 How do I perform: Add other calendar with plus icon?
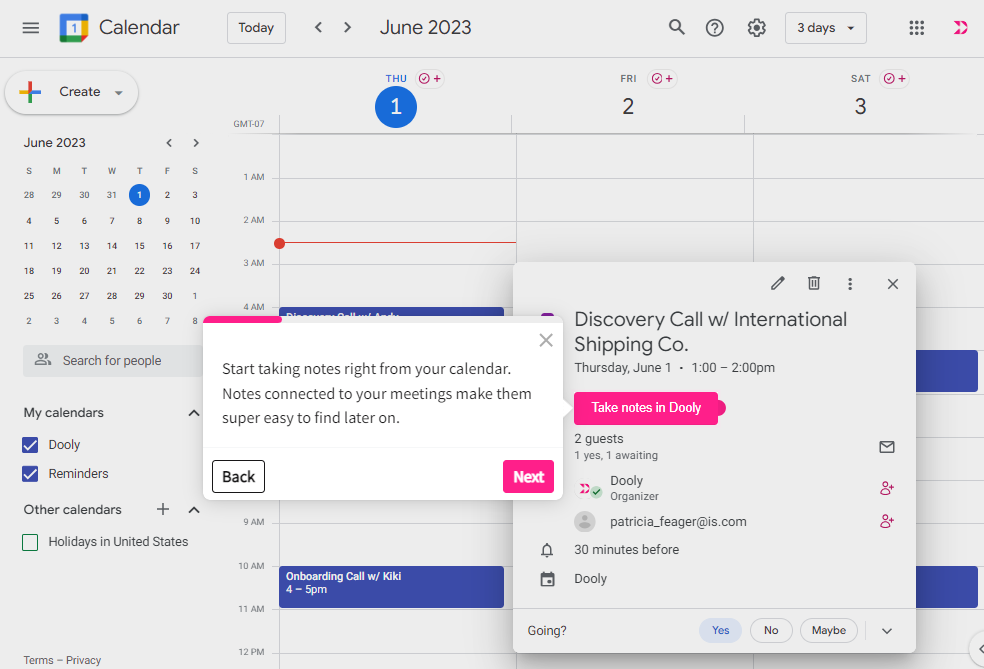[163, 509]
